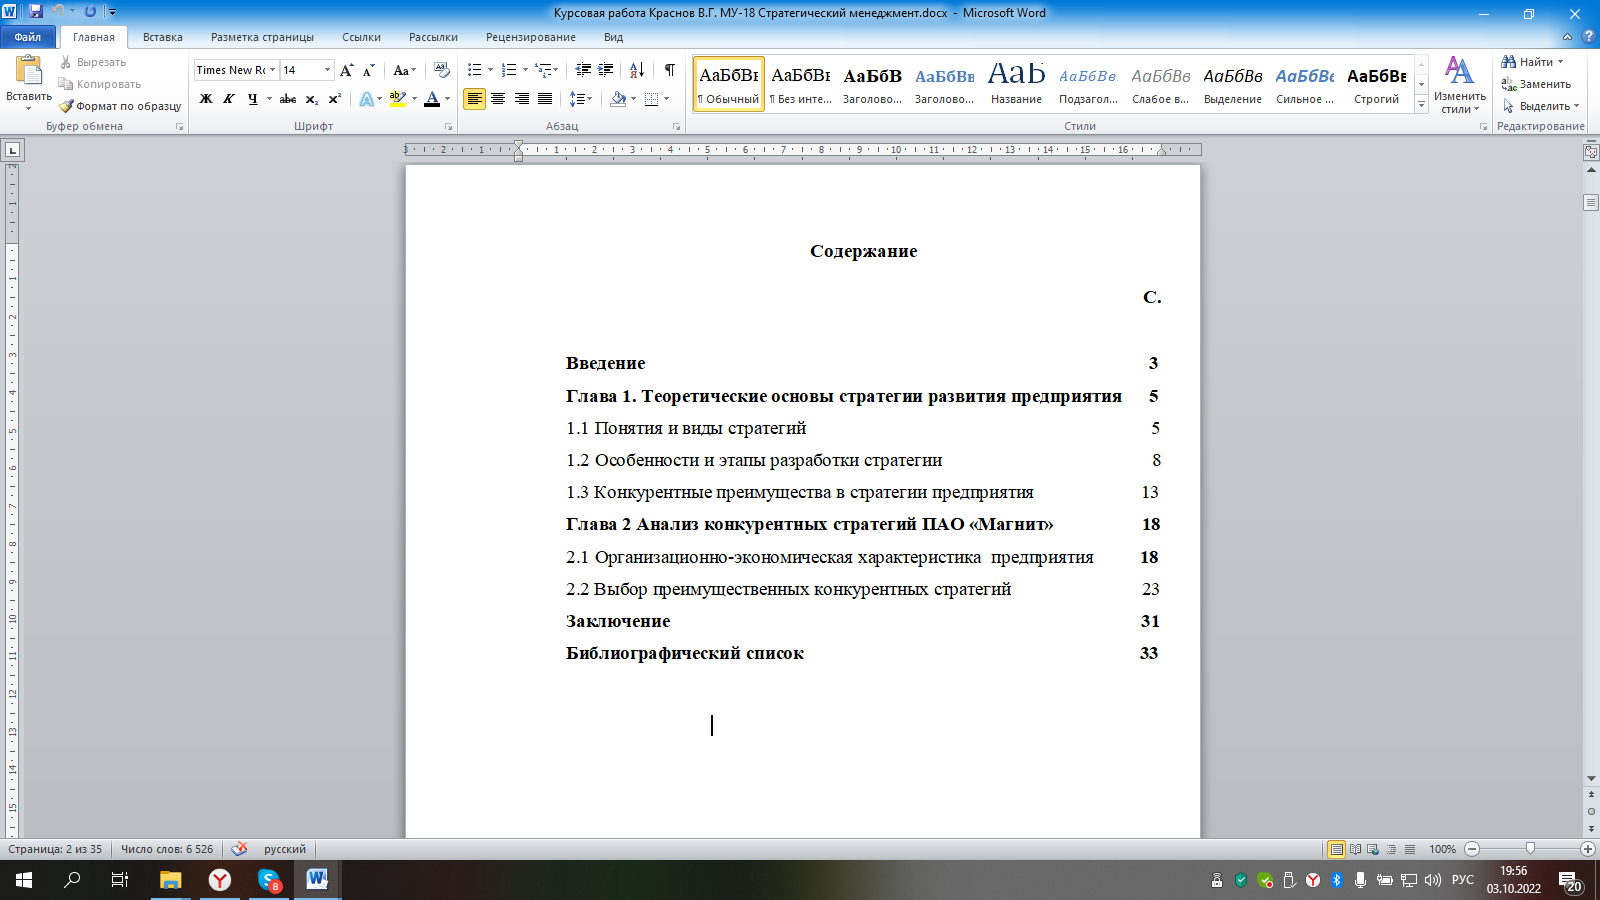Image resolution: width=1600 pixels, height=900 pixels.
Task: Click the spell check status icon
Action: point(239,849)
